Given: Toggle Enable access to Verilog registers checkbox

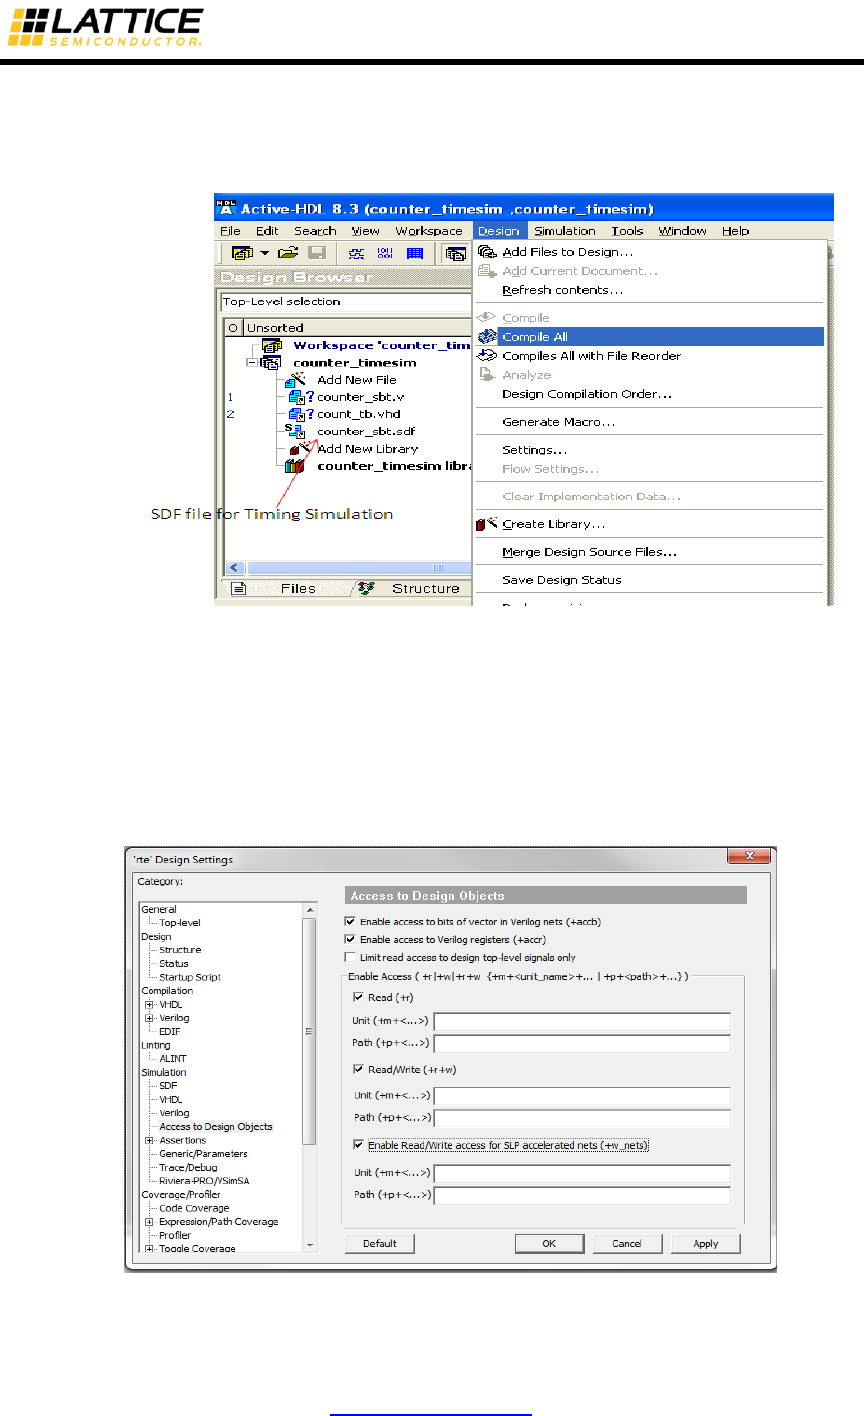Looking at the screenshot, I should [x=350, y=939].
